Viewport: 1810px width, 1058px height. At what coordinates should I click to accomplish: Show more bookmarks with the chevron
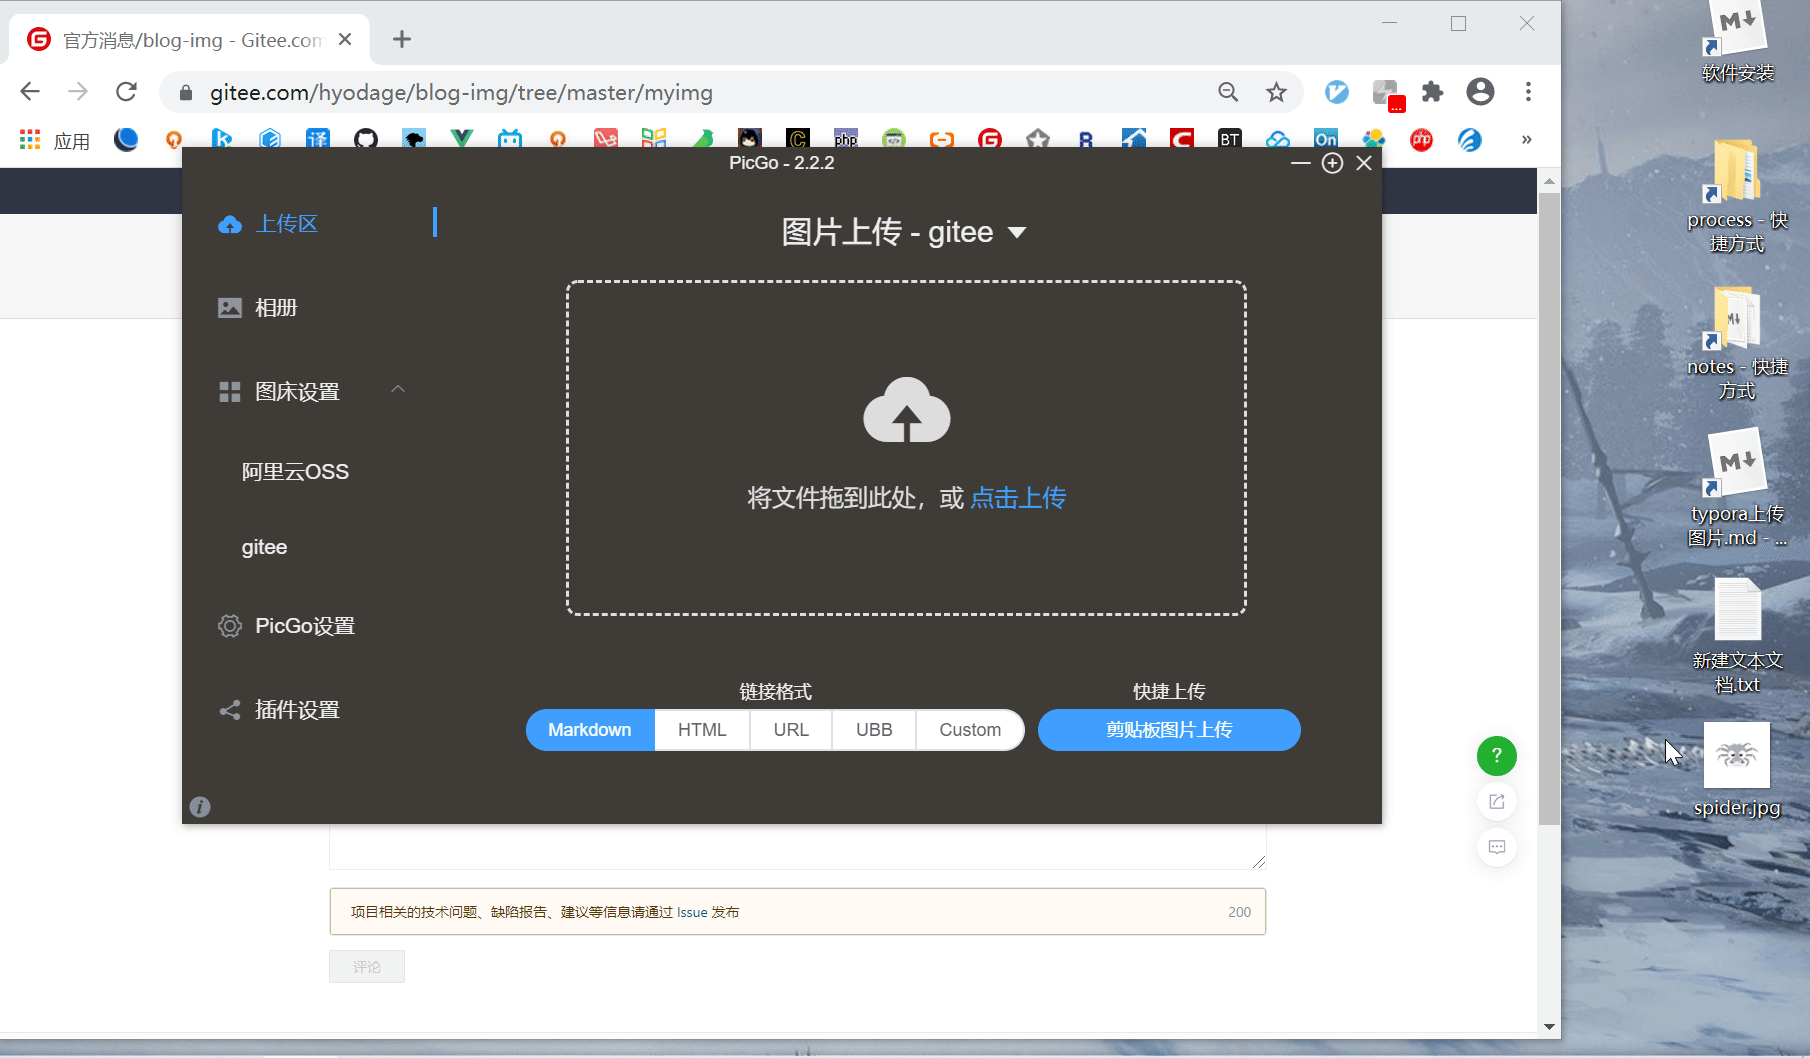click(1526, 140)
